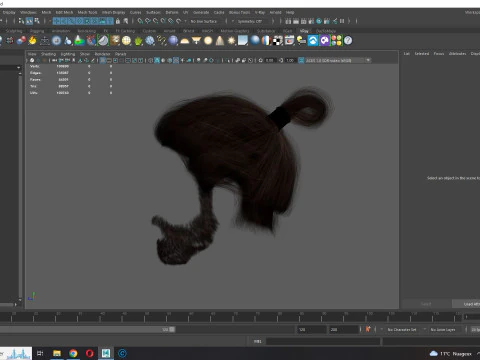The image size is (480, 360).
Task: Open Chrome from the Windows taskbar
Action: (73, 353)
